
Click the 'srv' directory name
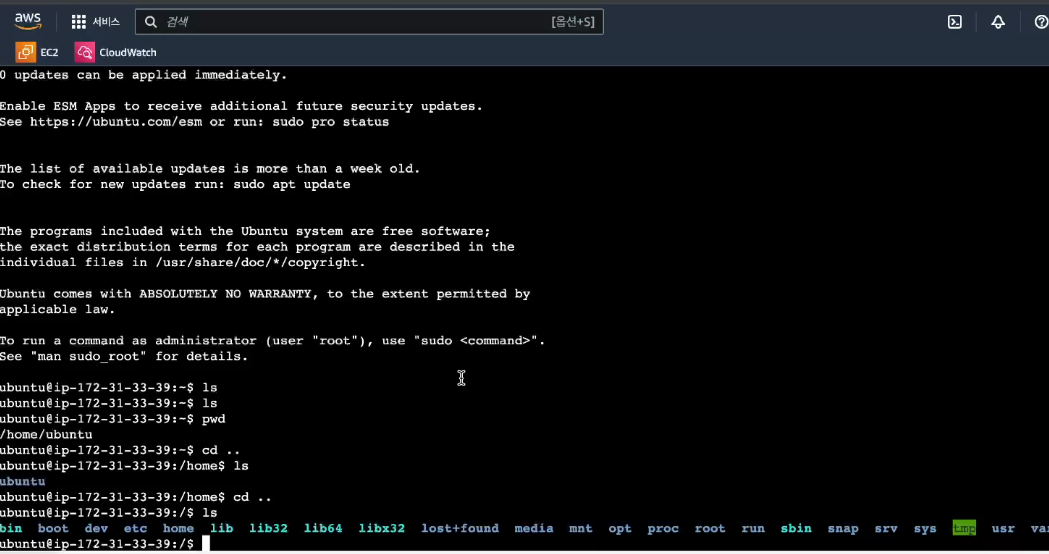click(886, 528)
